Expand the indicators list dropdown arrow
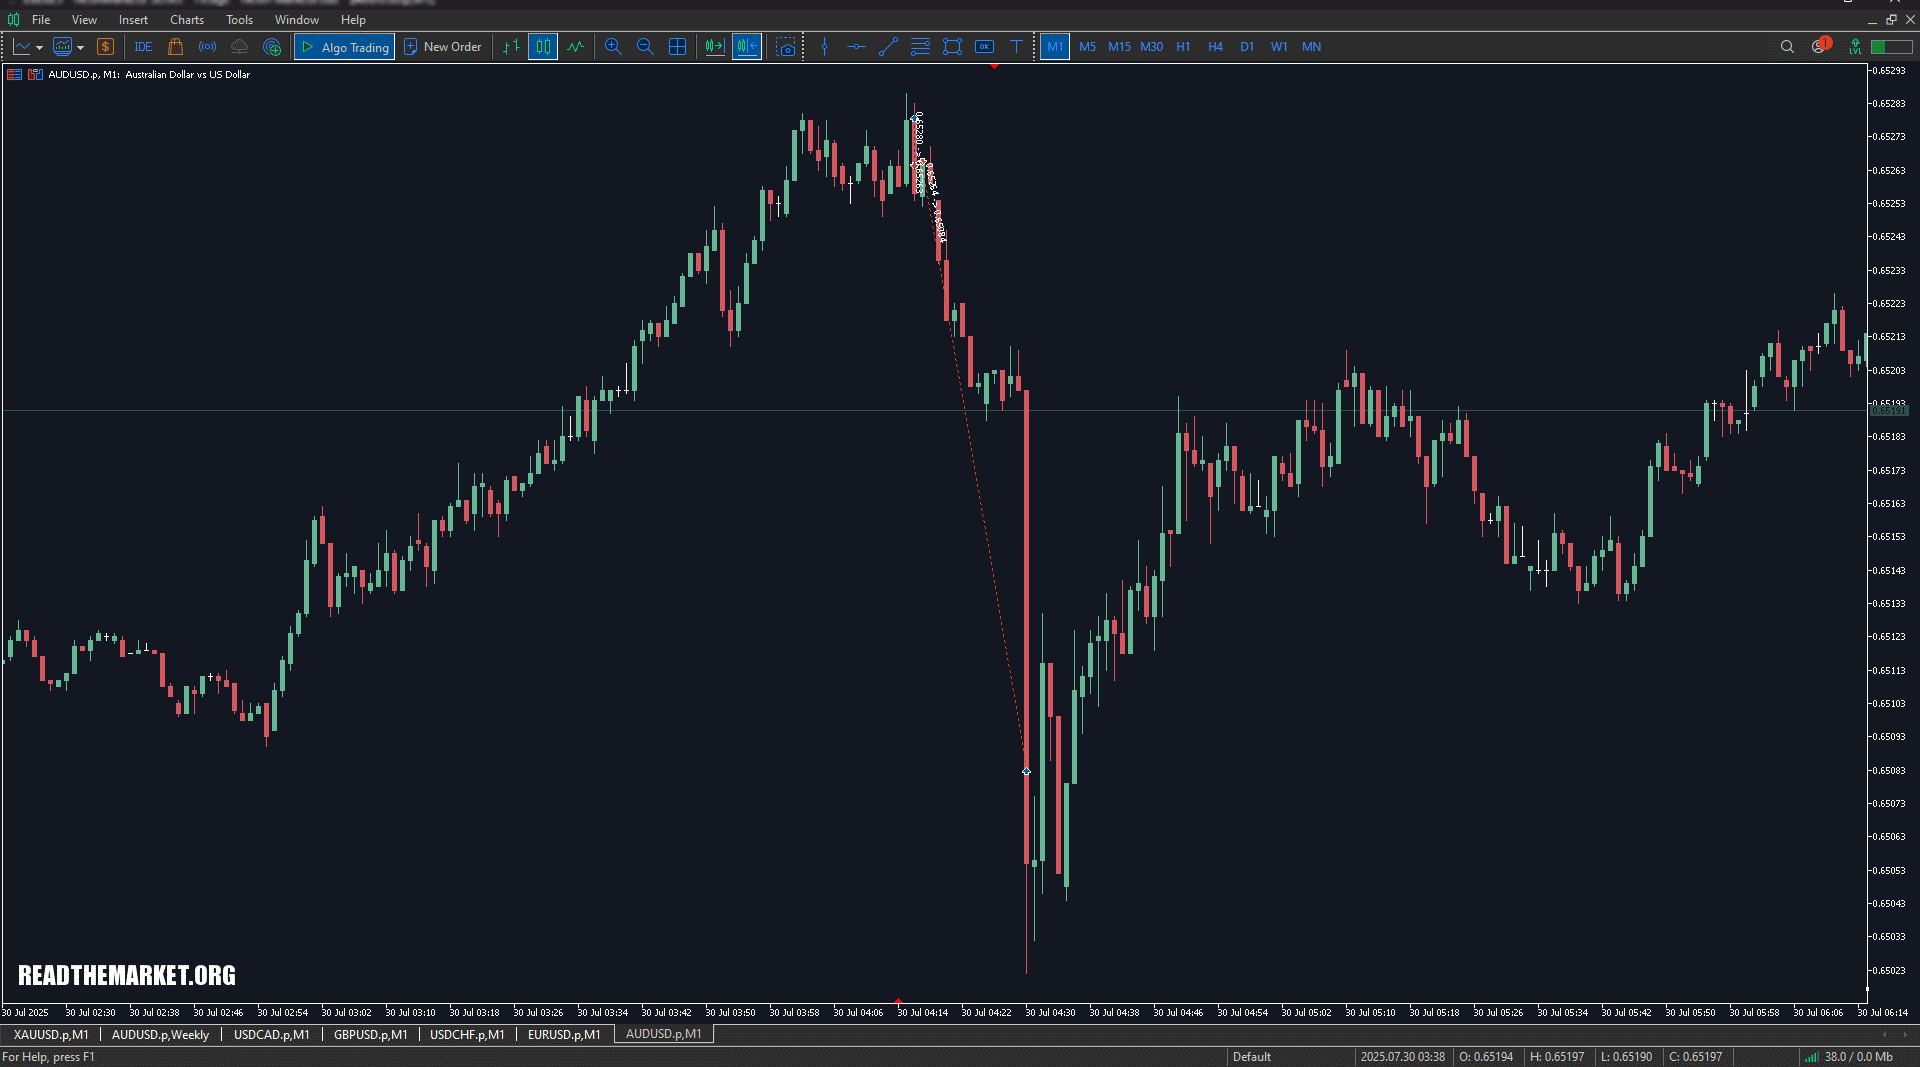 click(x=80, y=47)
